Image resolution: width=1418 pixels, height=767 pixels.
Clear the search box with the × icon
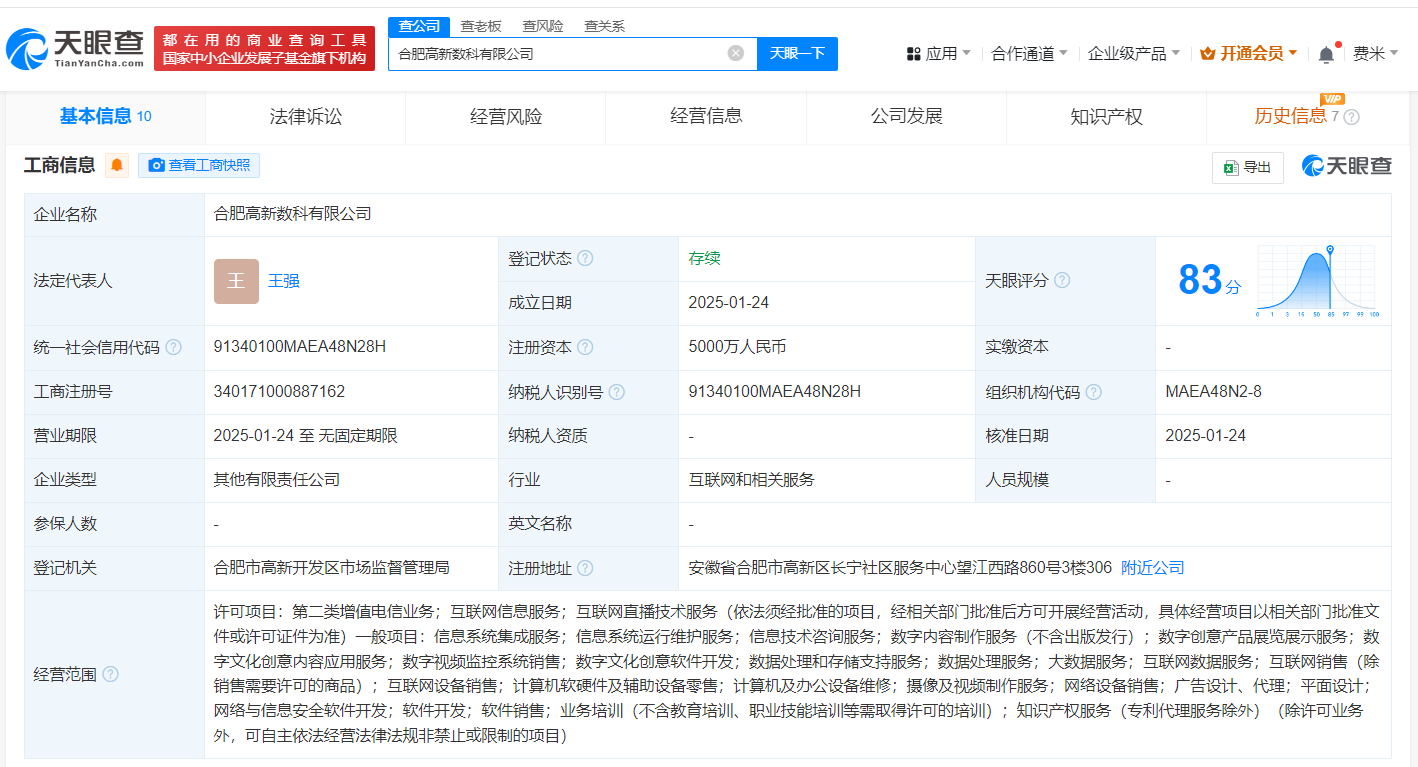click(x=733, y=53)
